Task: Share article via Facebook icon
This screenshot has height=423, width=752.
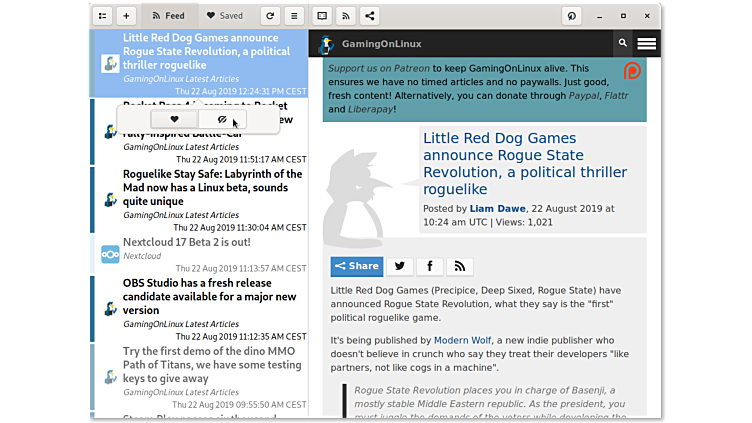Action: 429,266
